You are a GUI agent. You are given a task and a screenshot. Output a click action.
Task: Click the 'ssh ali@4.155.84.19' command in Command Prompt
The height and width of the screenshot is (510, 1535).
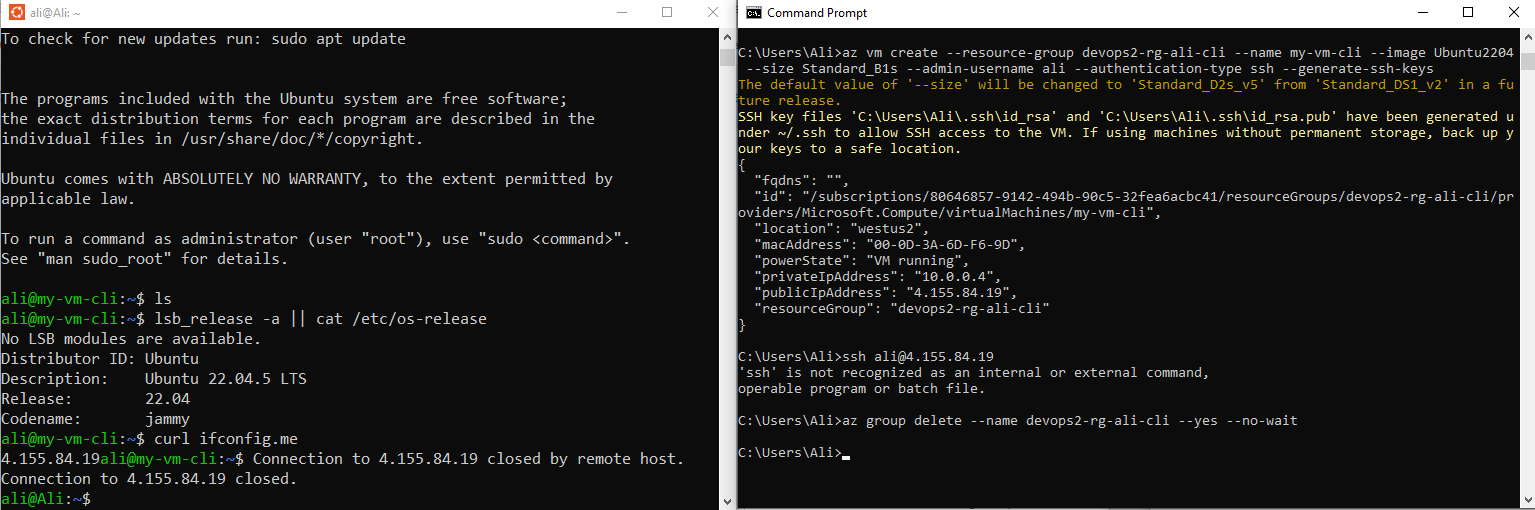[918, 356]
